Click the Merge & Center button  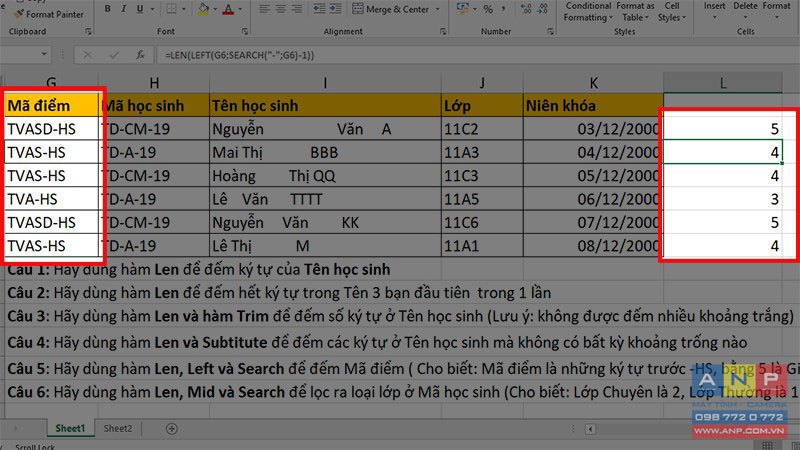click(391, 9)
